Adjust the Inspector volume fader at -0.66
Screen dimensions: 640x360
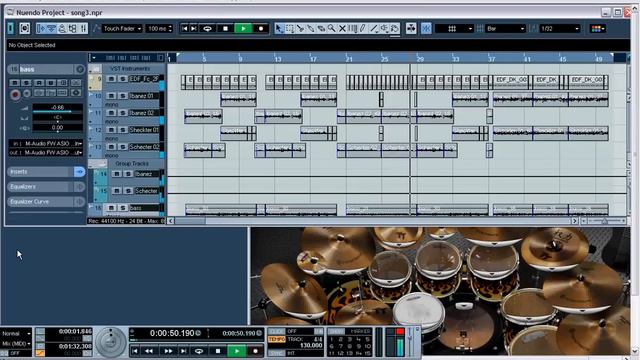pos(58,108)
